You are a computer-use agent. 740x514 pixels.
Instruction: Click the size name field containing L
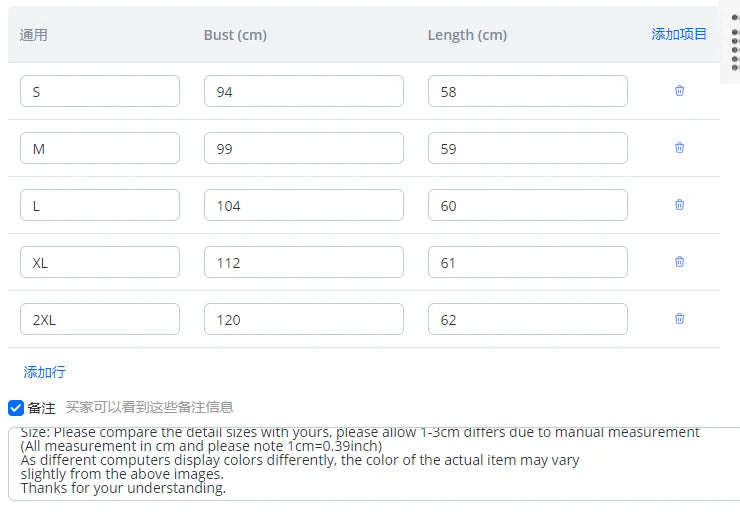(x=100, y=205)
